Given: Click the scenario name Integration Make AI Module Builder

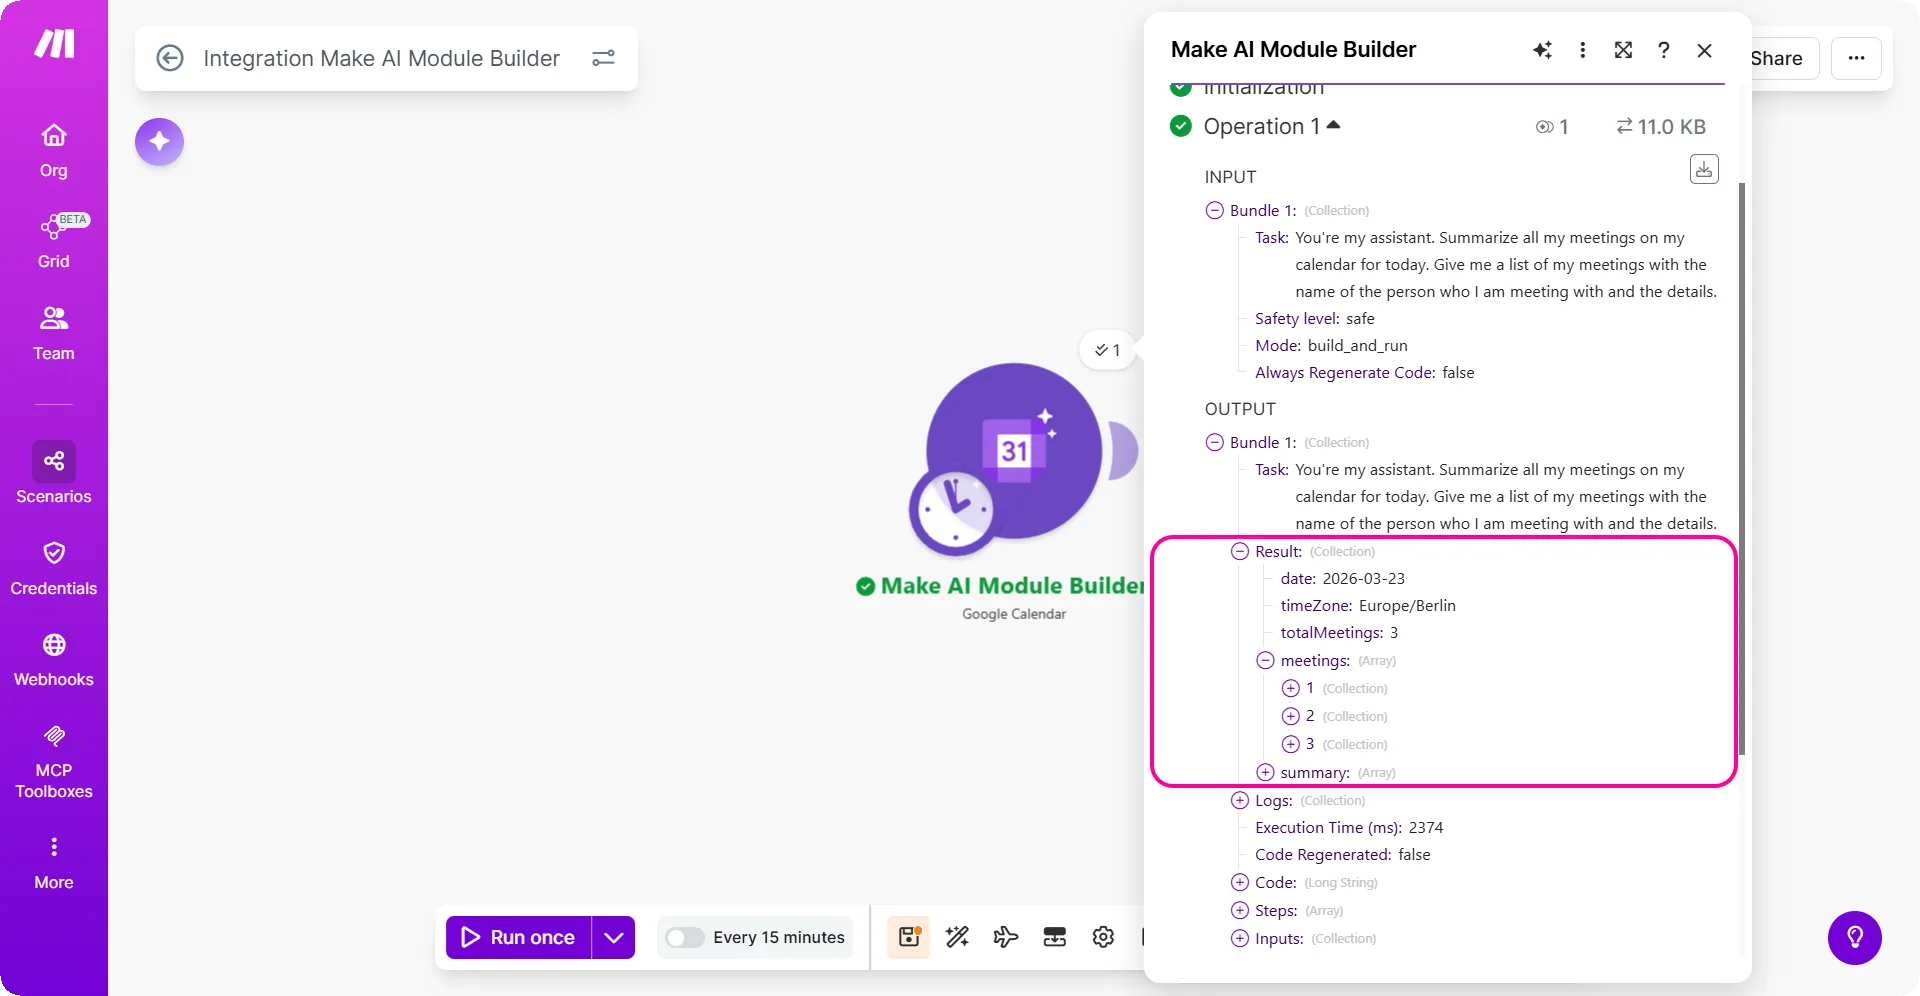Looking at the screenshot, I should tap(381, 58).
